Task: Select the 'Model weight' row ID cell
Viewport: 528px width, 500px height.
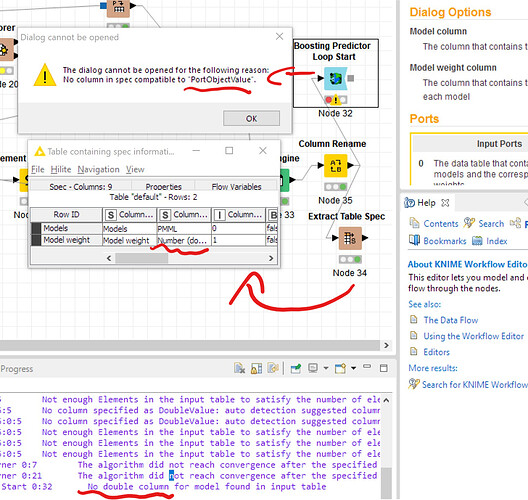Action: [x=66, y=240]
